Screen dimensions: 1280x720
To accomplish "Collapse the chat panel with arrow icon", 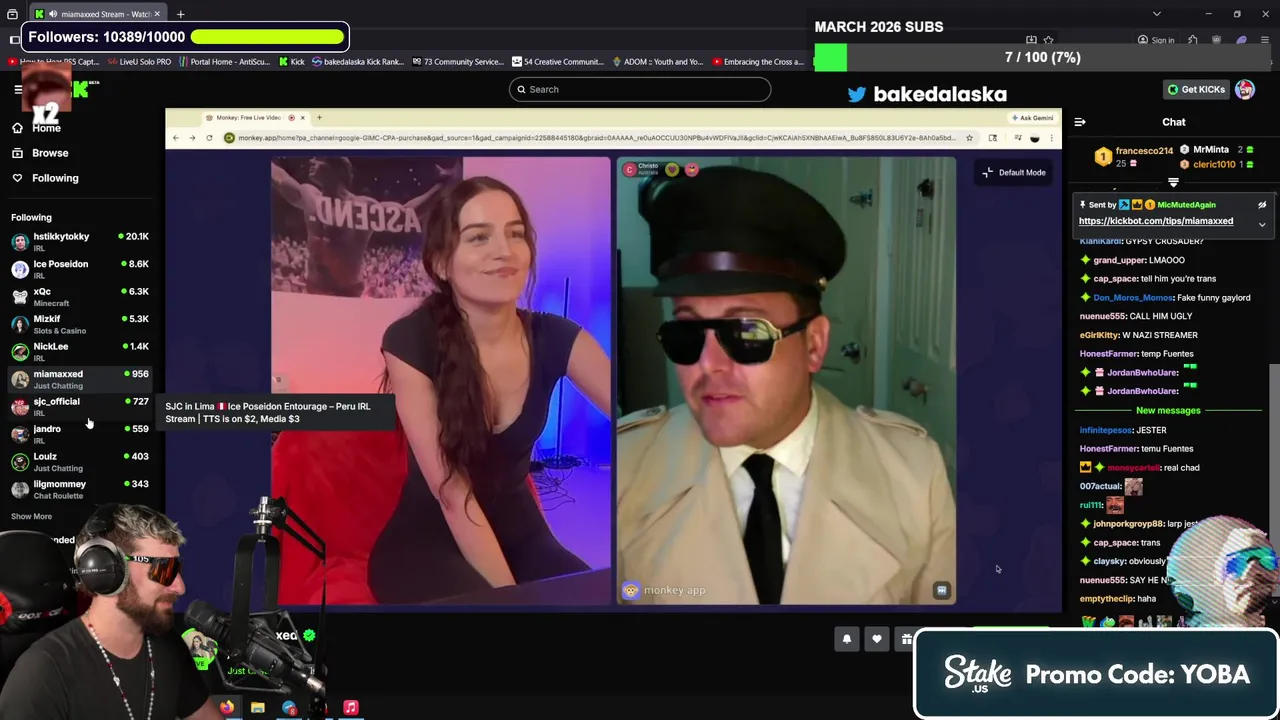I will [x=1080, y=122].
